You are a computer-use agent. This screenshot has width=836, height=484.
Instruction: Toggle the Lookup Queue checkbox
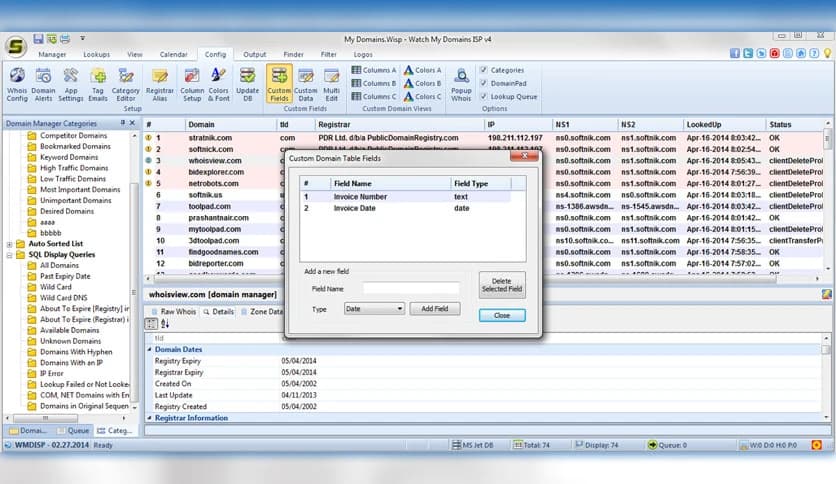point(484,97)
